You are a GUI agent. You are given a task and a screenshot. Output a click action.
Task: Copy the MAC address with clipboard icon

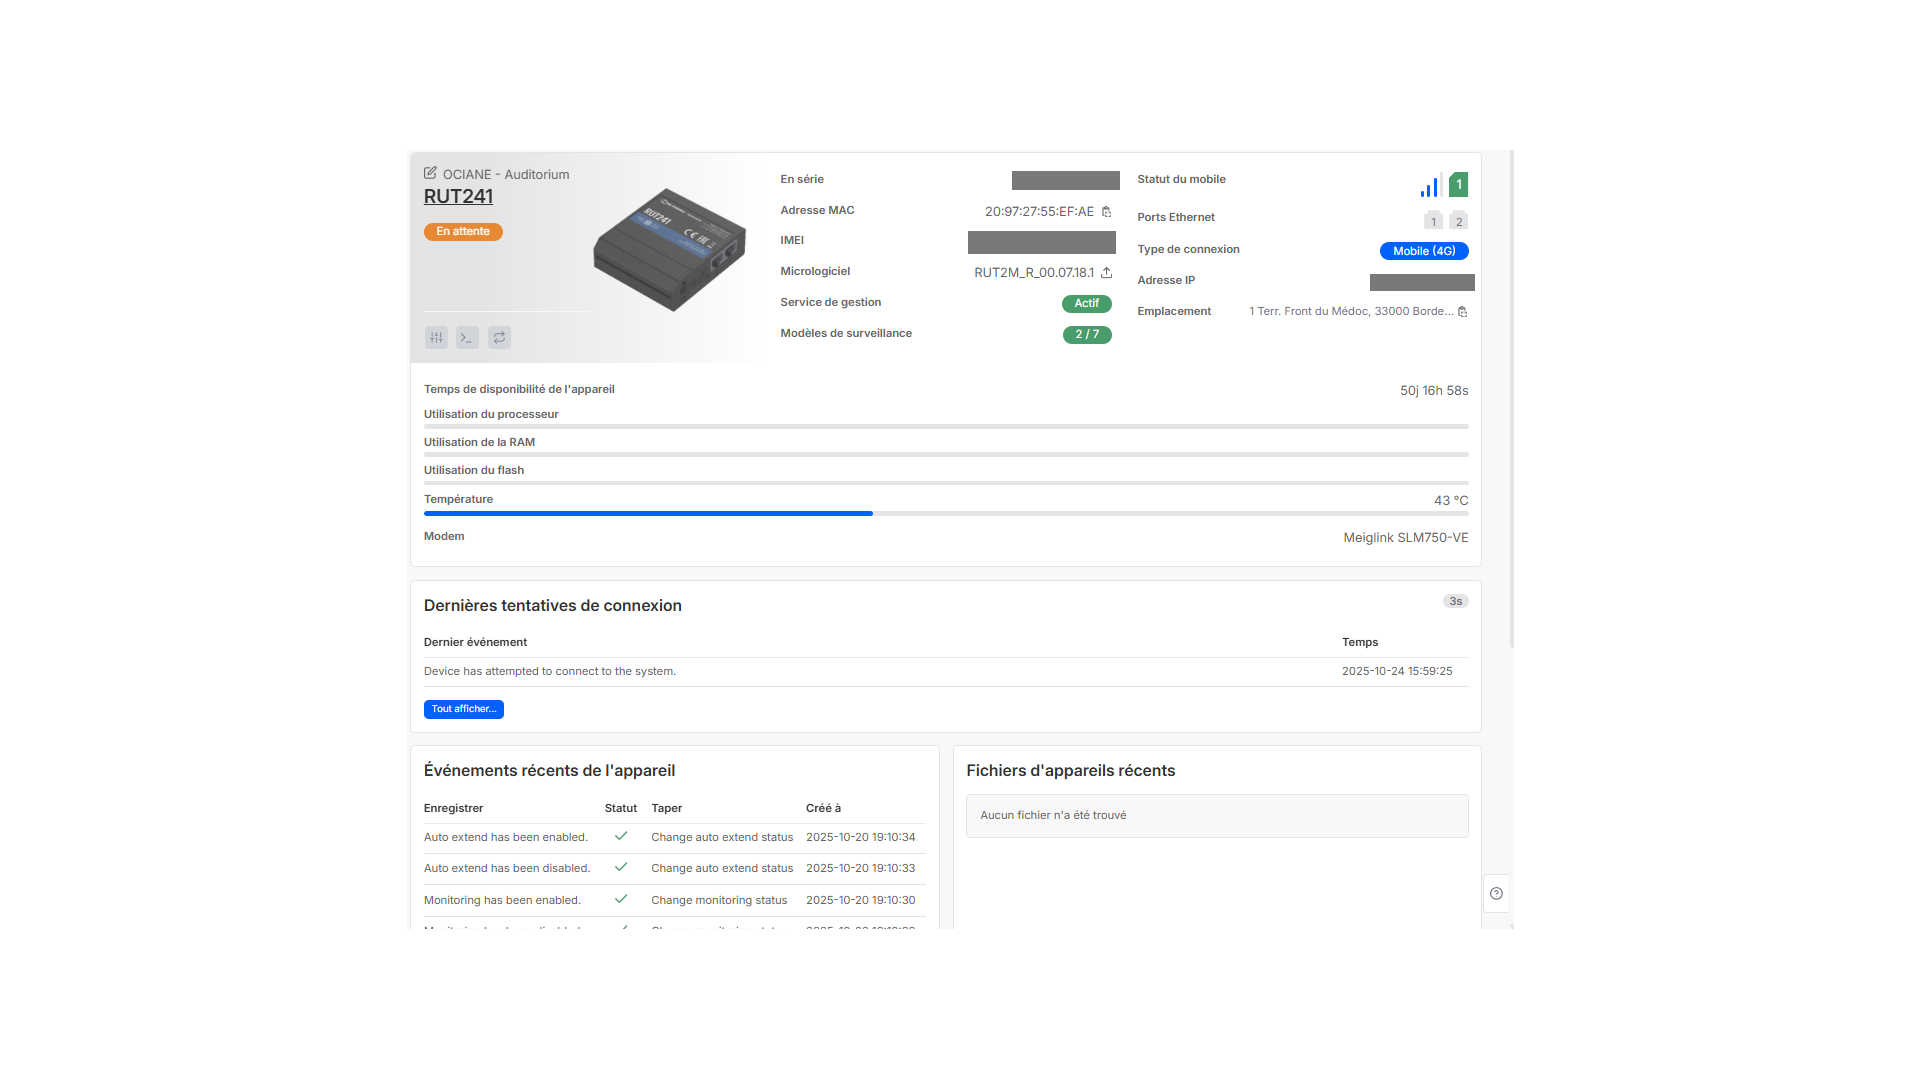point(1106,212)
